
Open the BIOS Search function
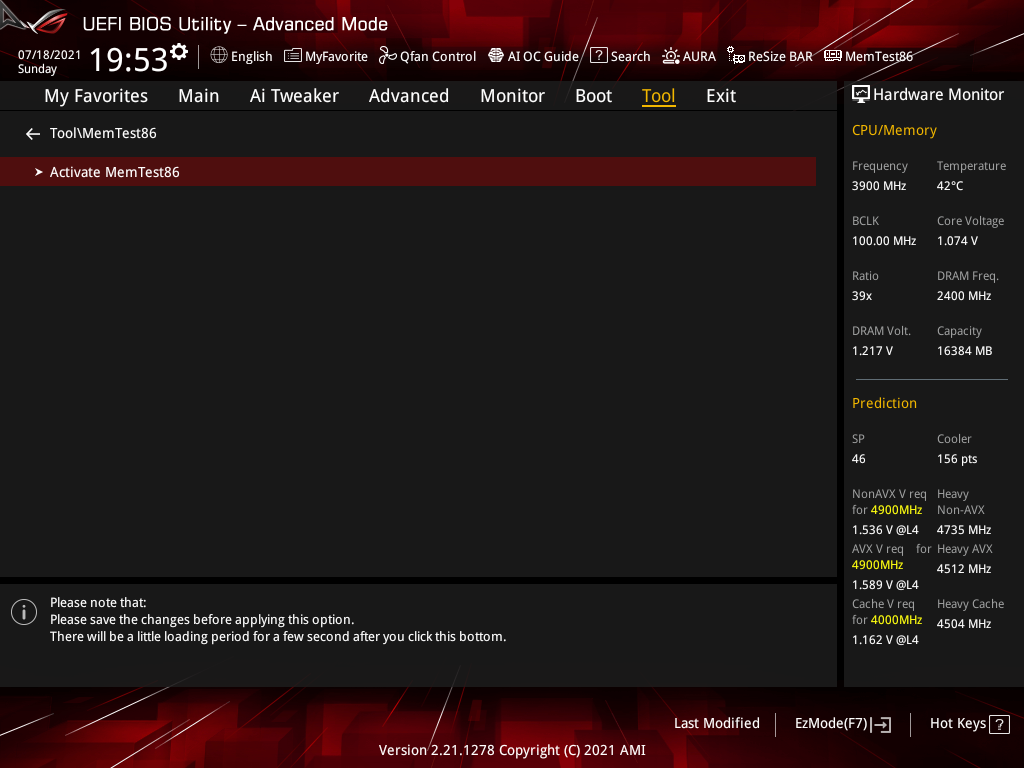pos(619,56)
